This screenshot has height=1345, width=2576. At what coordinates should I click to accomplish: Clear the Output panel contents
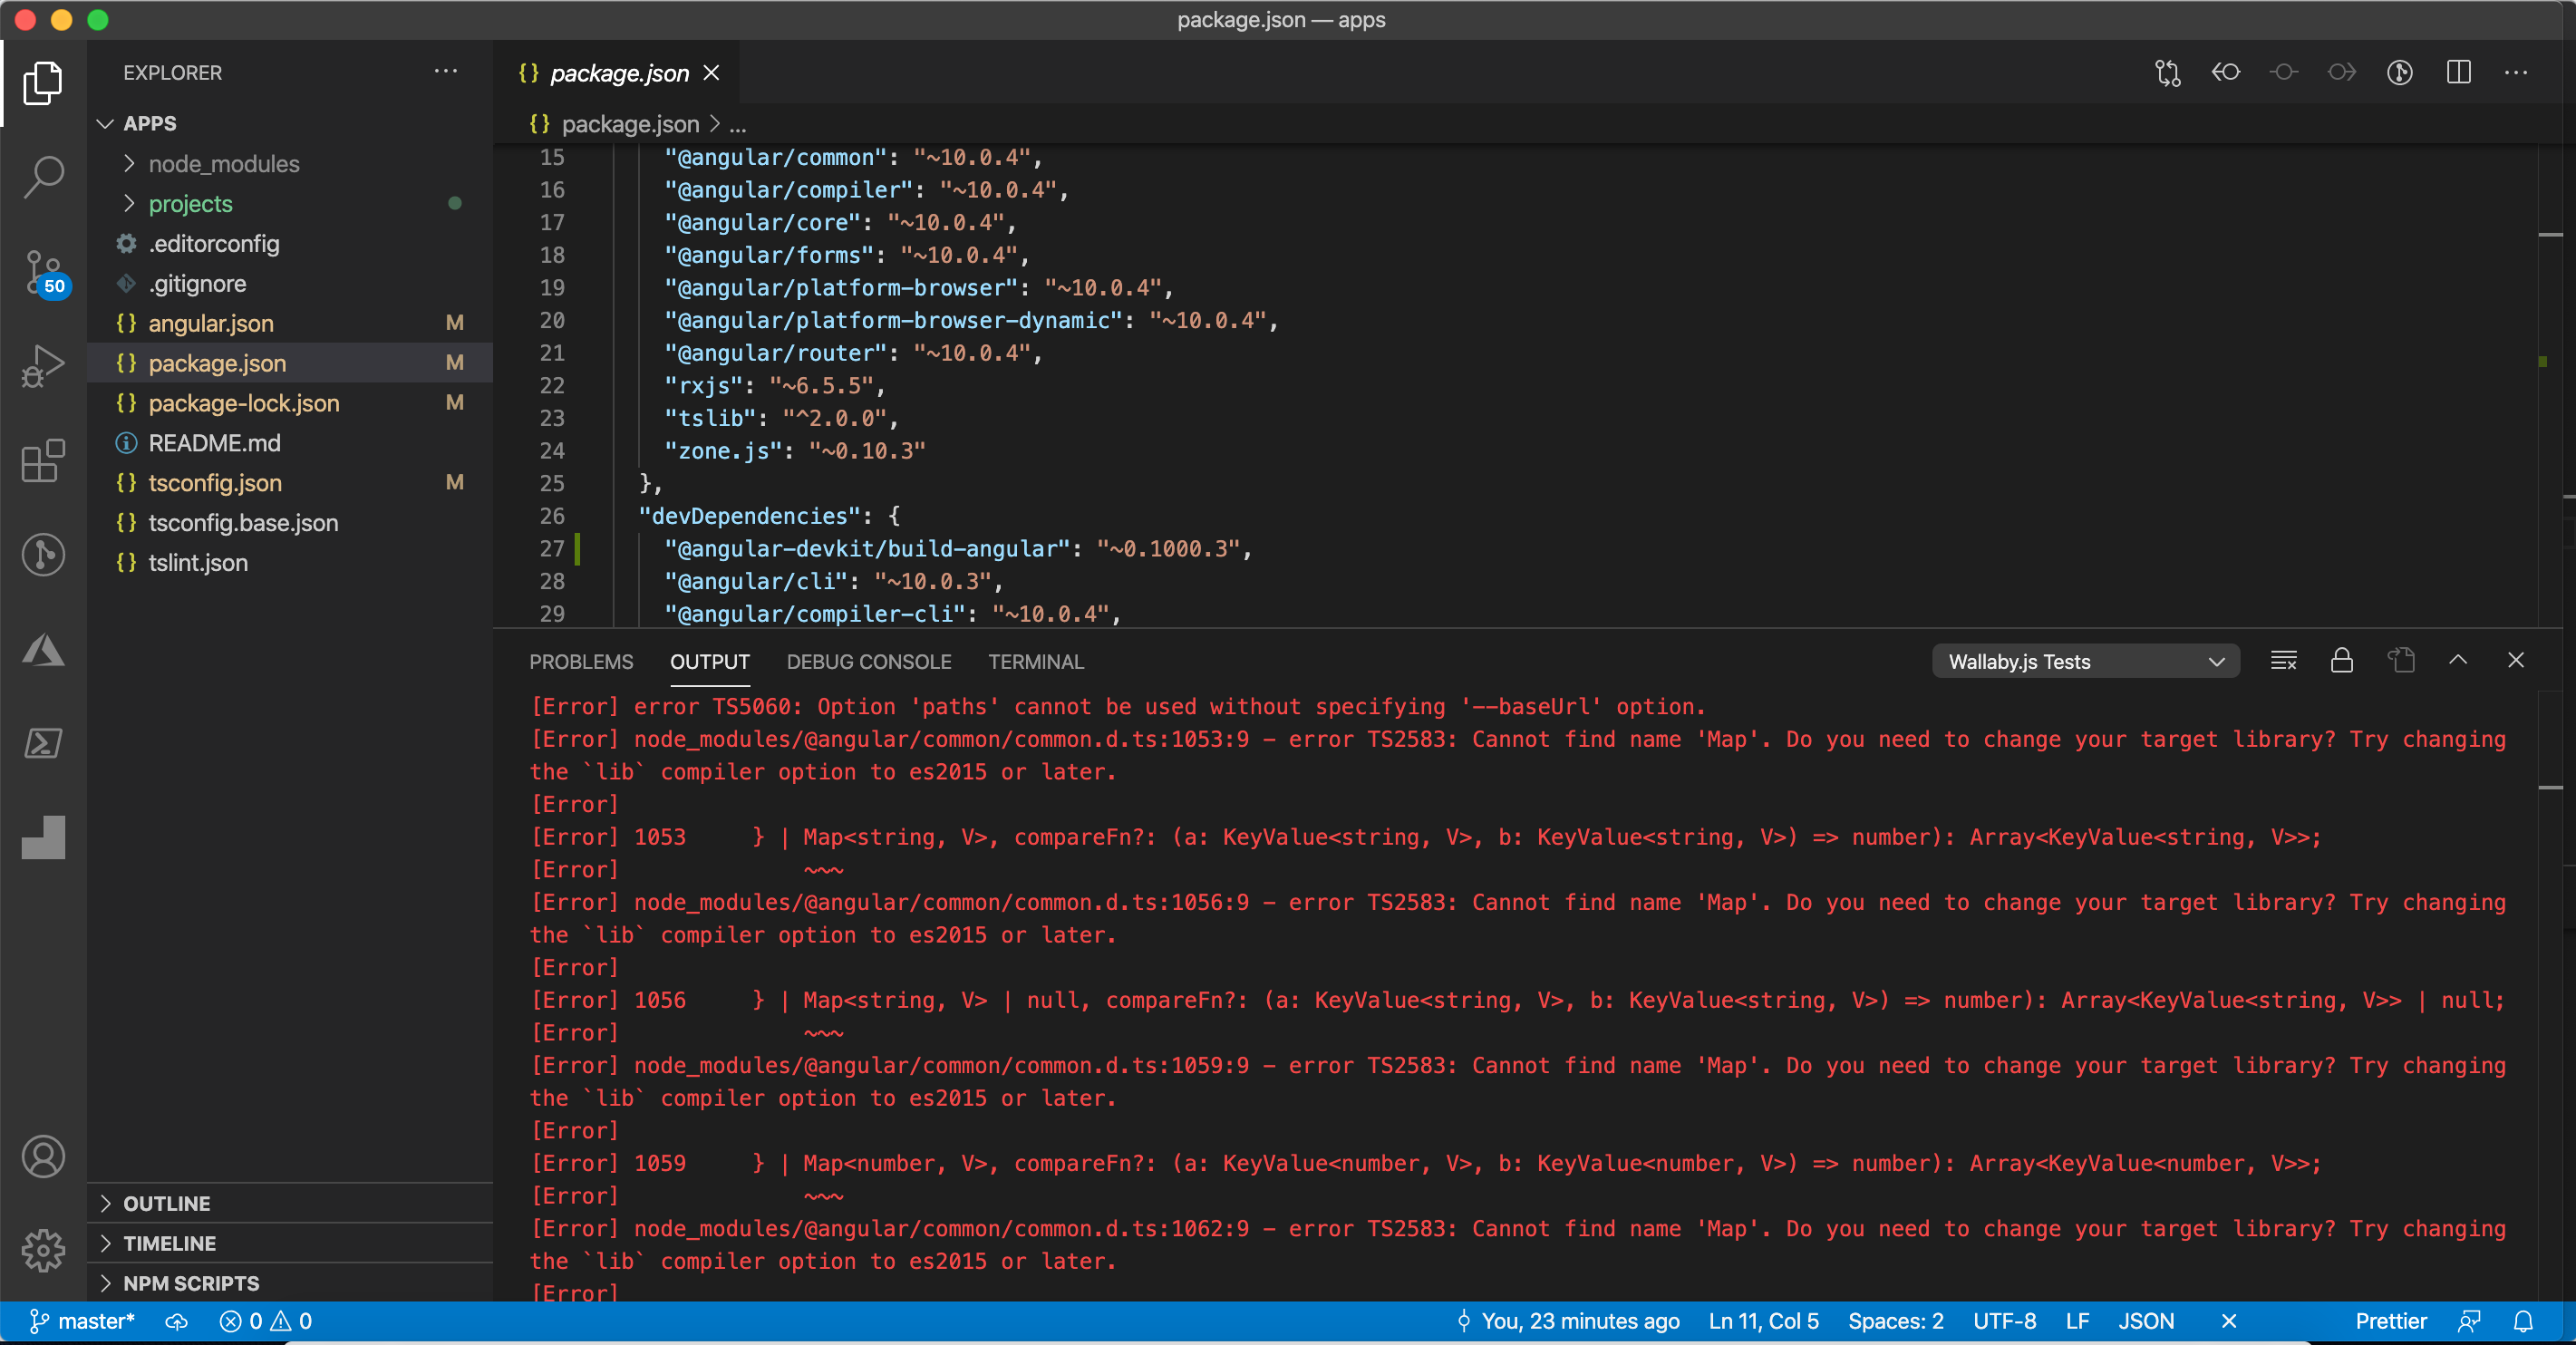pyautogui.click(x=2283, y=661)
